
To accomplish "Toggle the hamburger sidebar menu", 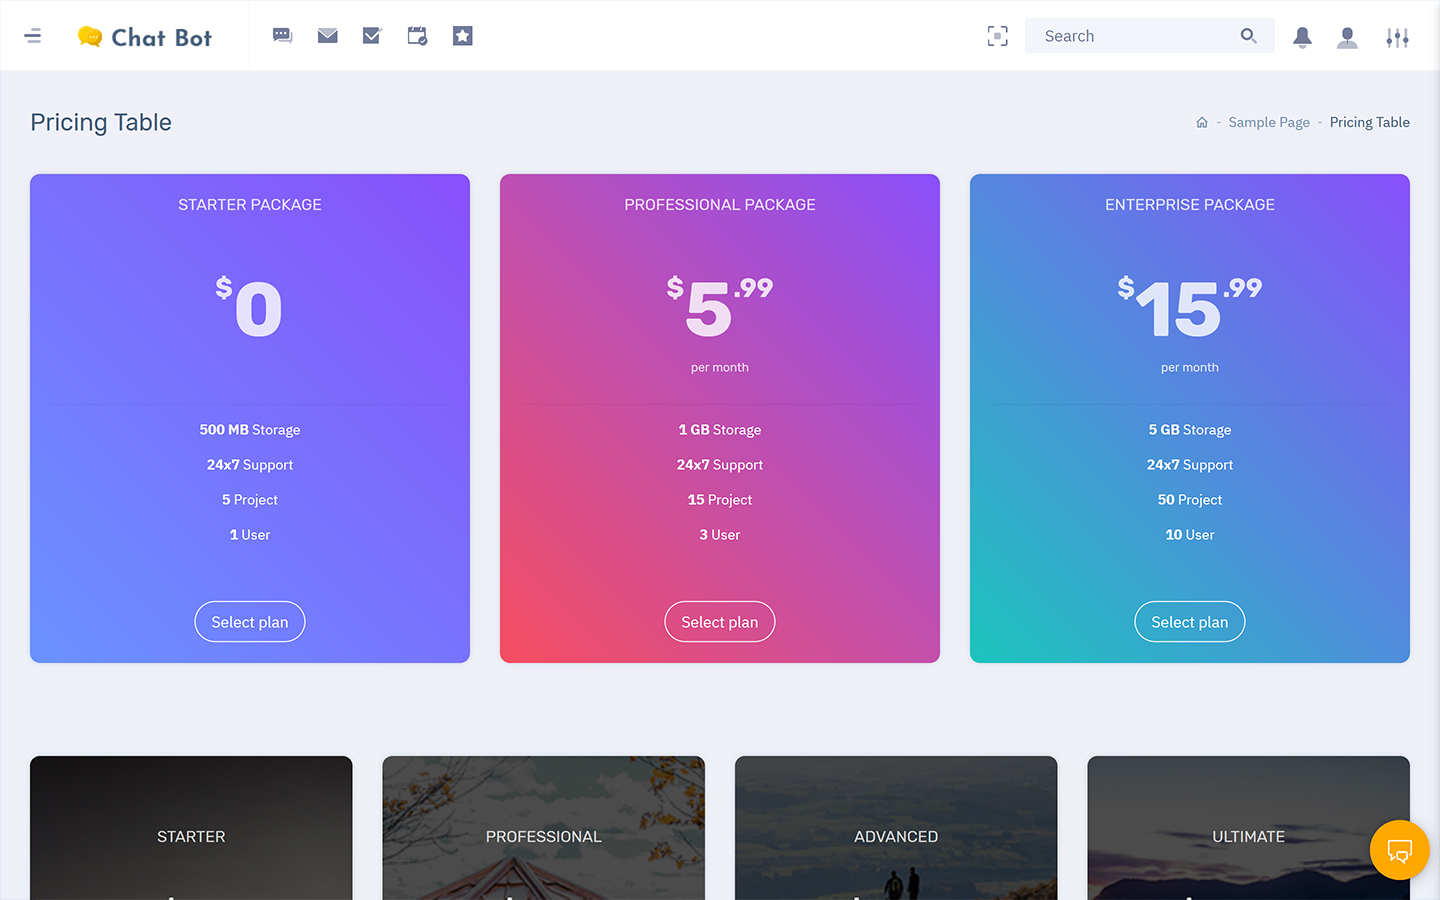I will click(x=33, y=36).
